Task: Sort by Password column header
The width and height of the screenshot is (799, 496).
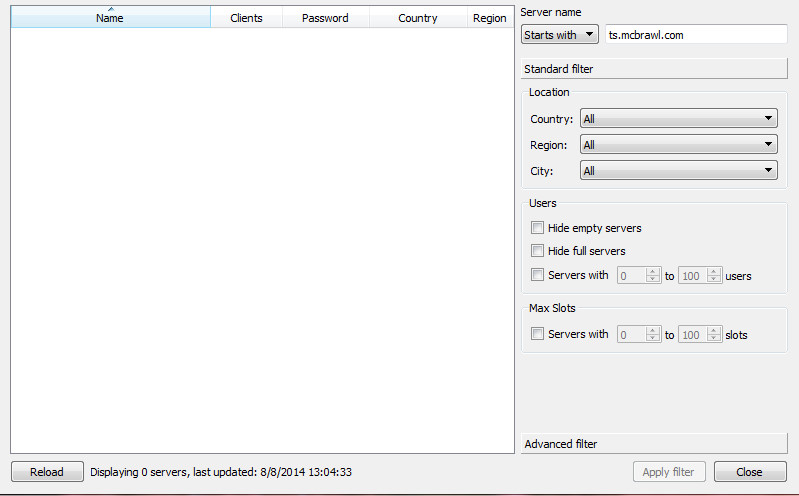Action: coord(325,18)
